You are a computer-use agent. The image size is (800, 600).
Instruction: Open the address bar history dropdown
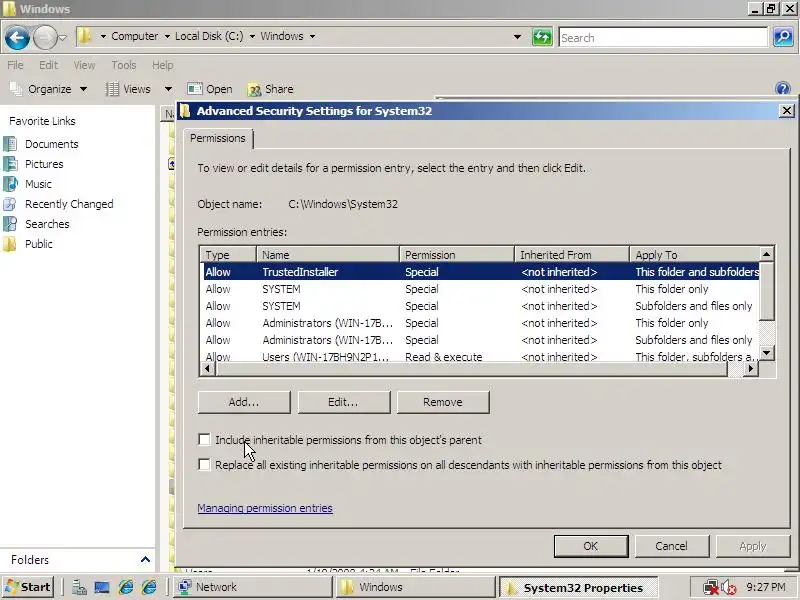tap(517, 37)
